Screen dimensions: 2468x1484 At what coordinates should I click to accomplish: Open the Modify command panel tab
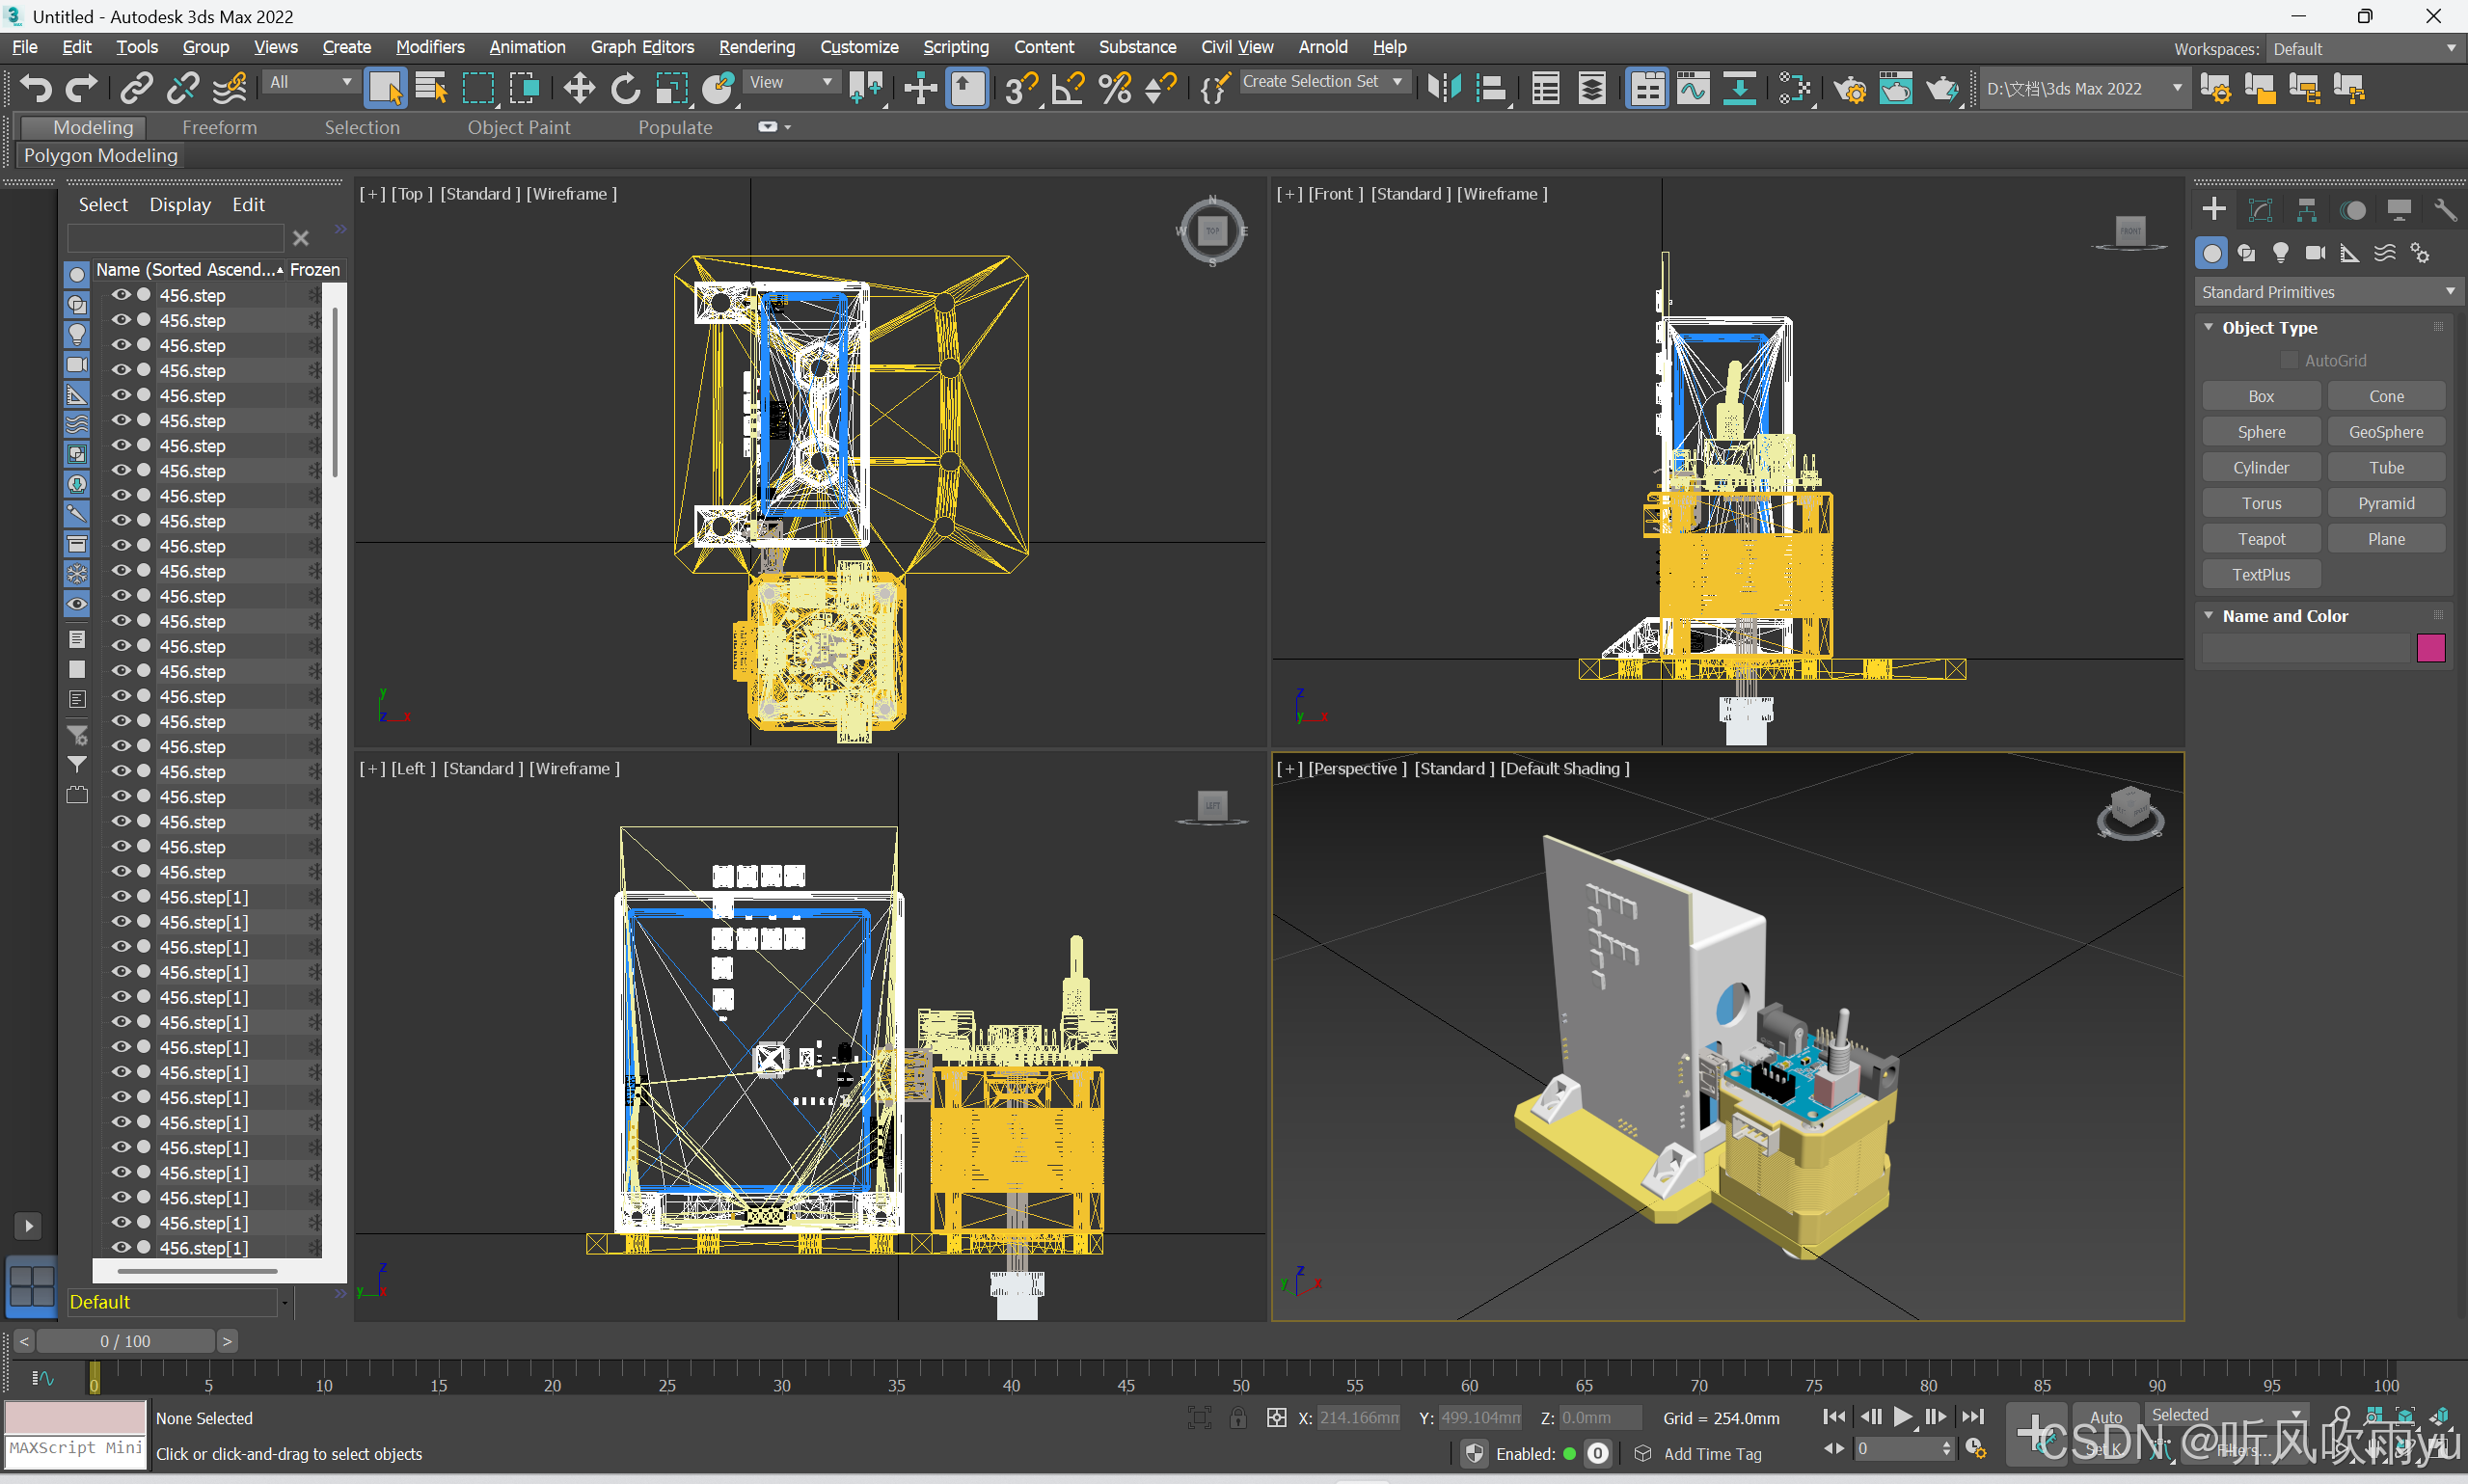tap(2260, 210)
